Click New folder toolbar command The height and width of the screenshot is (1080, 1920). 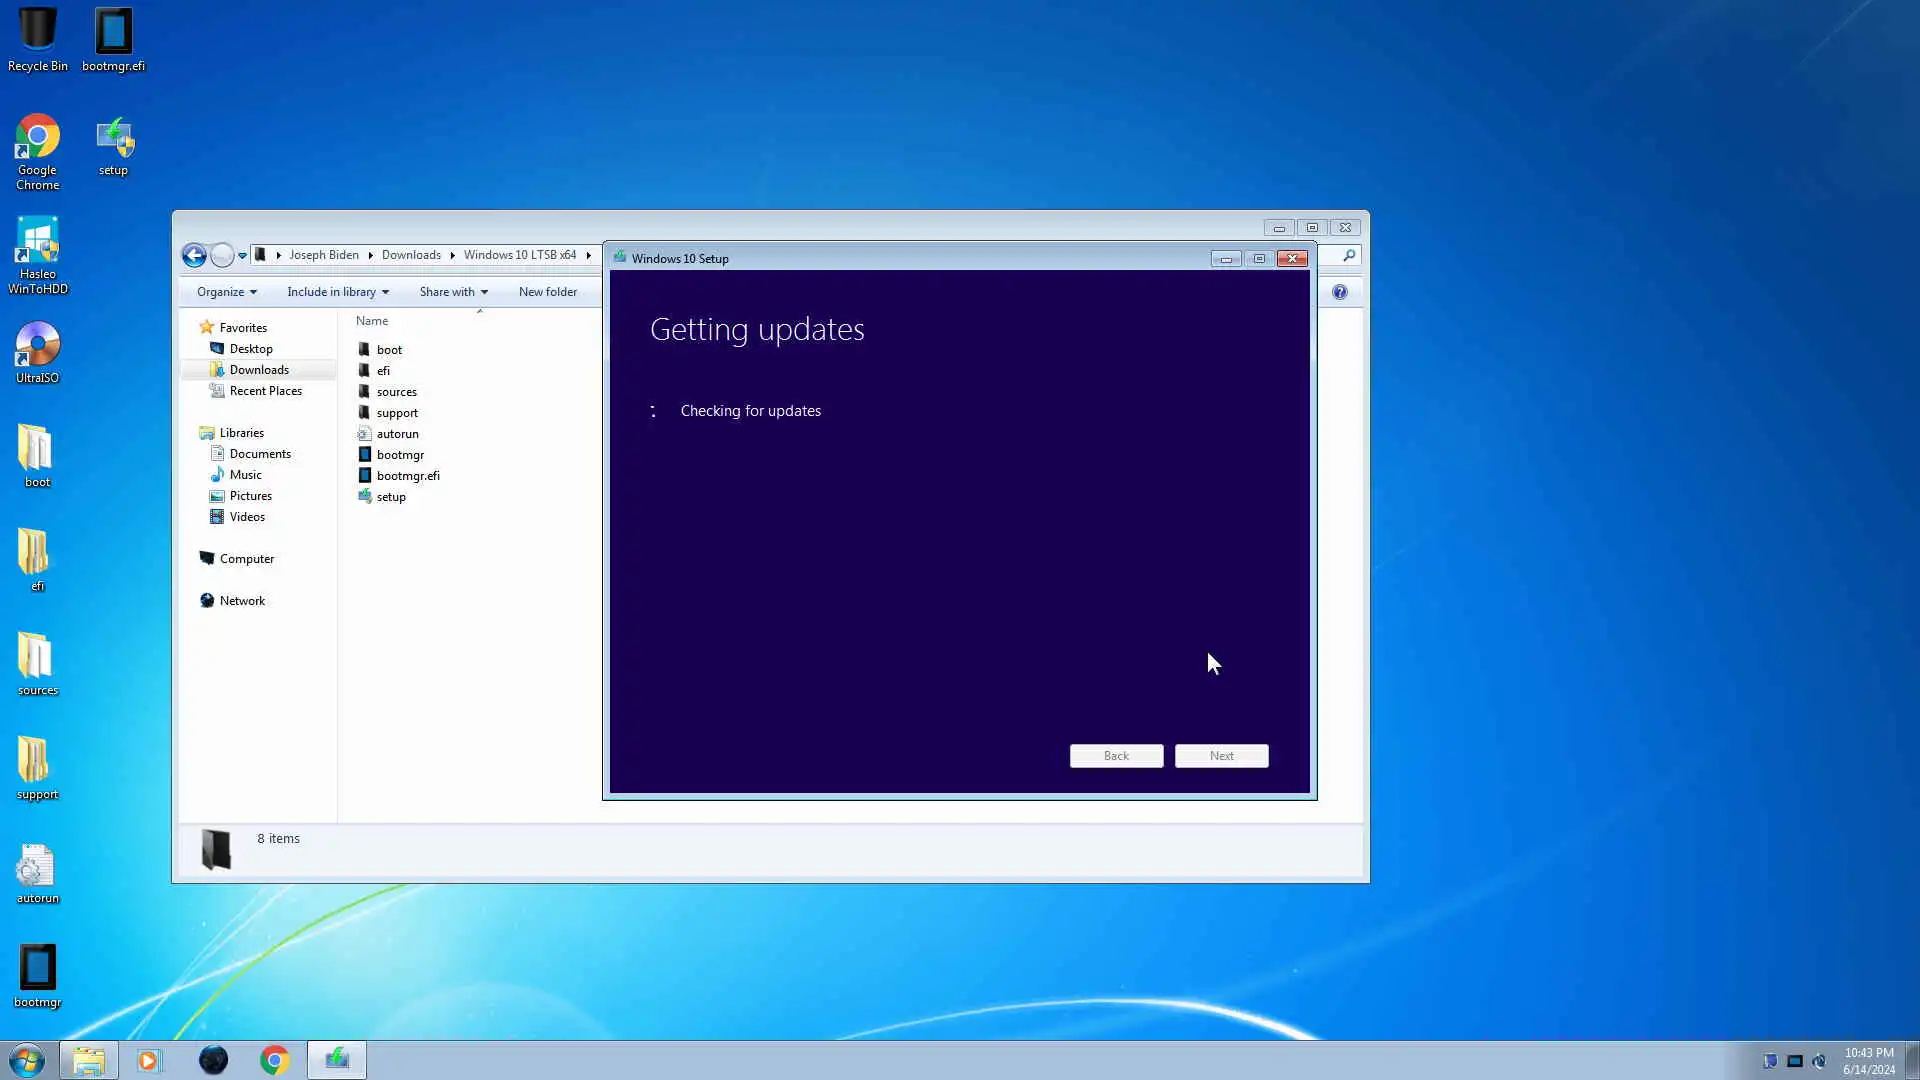click(x=547, y=292)
